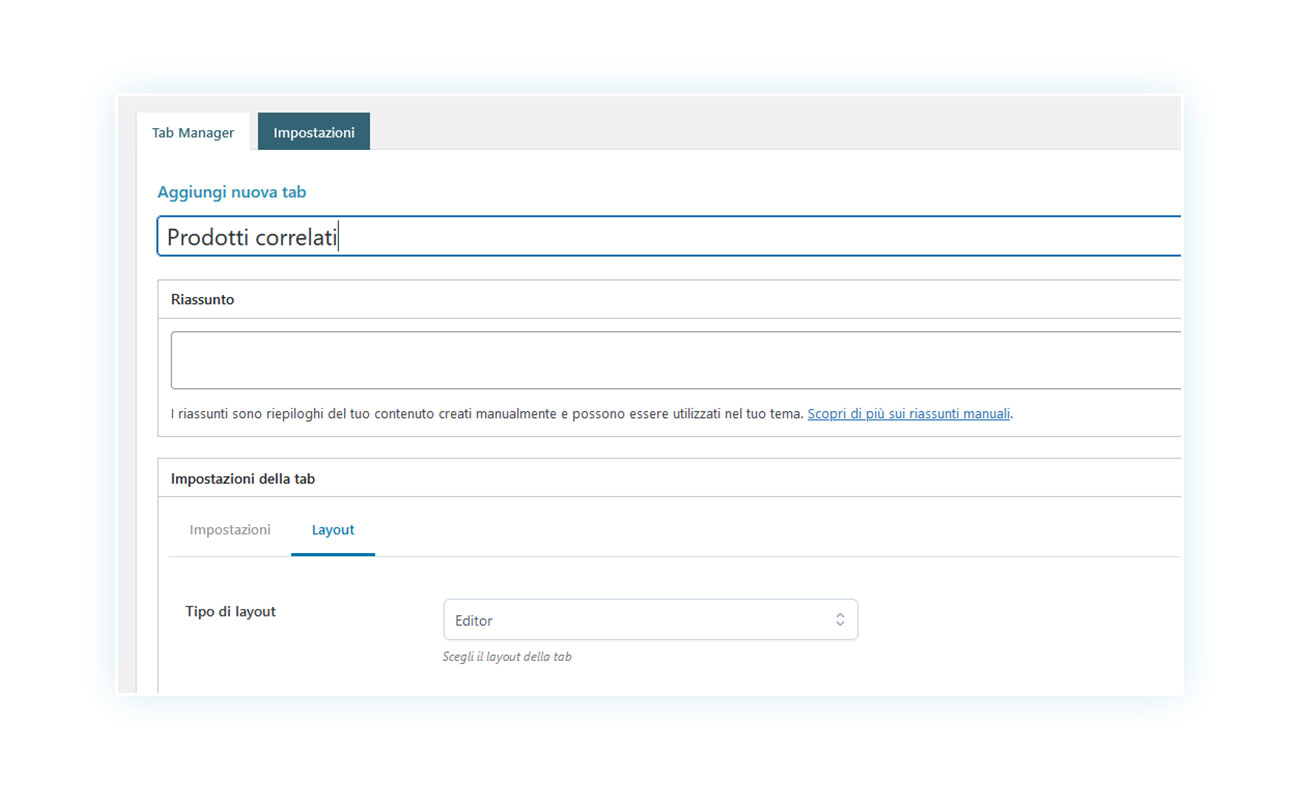The width and height of the screenshot is (1300, 790).
Task: Select the Layout sub-tab
Action: [x=333, y=530]
